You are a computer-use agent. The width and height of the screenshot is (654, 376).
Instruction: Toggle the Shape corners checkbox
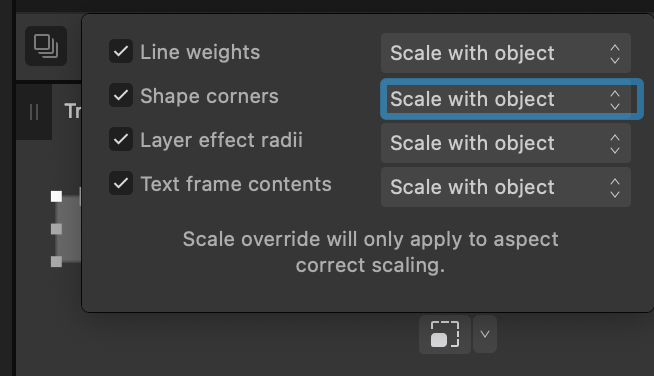click(x=121, y=95)
